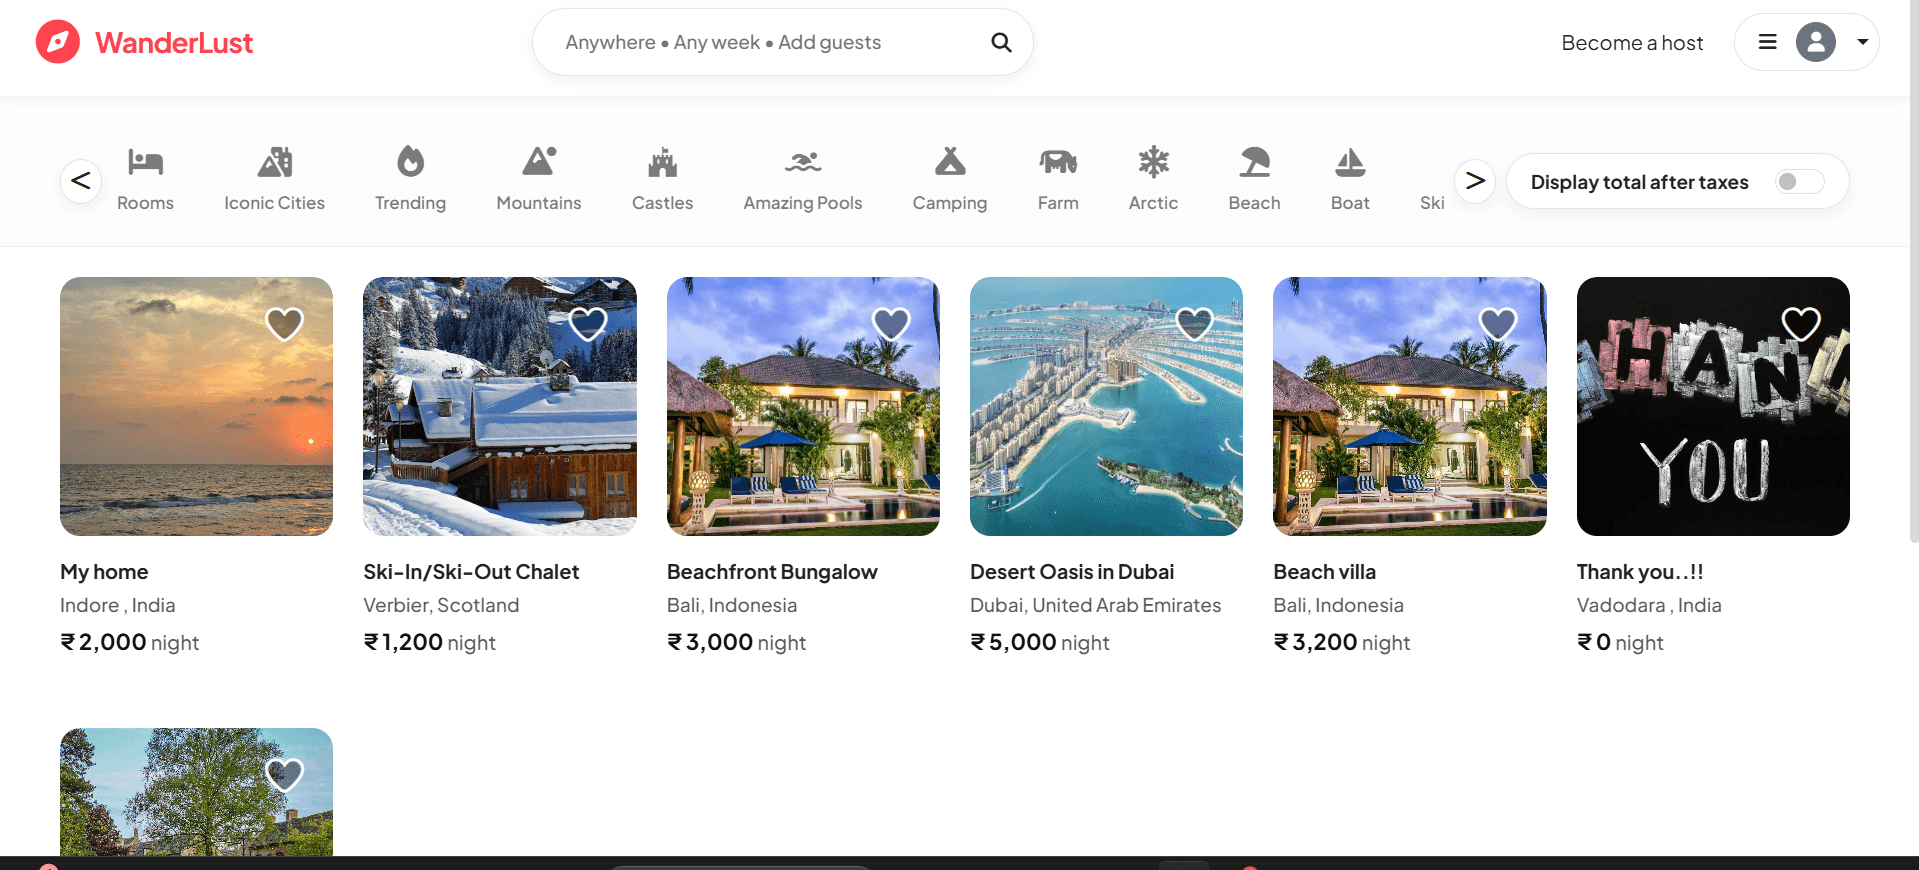Image resolution: width=1919 pixels, height=870 pixels.
Task: Open the Beachfront Bungalow listing title
Action: [772, 572]
